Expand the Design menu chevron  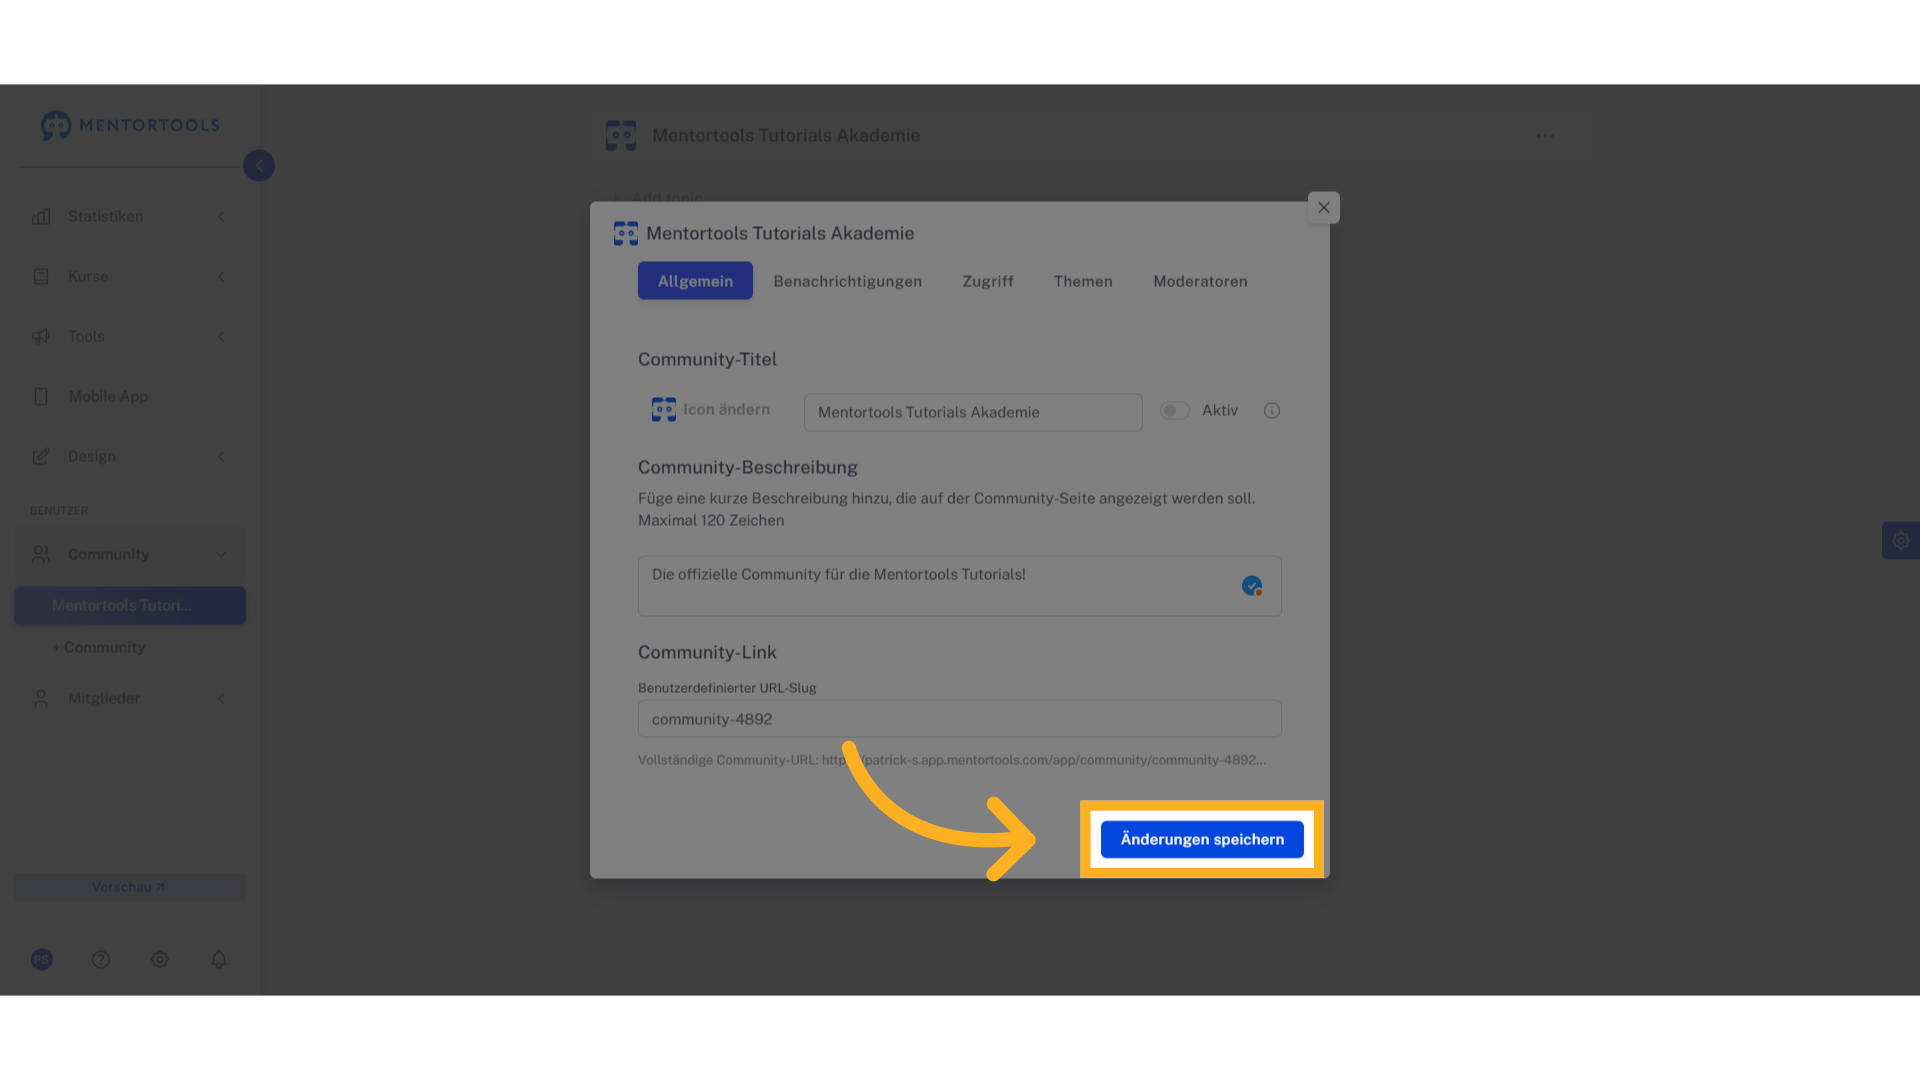tap(221, 457)
